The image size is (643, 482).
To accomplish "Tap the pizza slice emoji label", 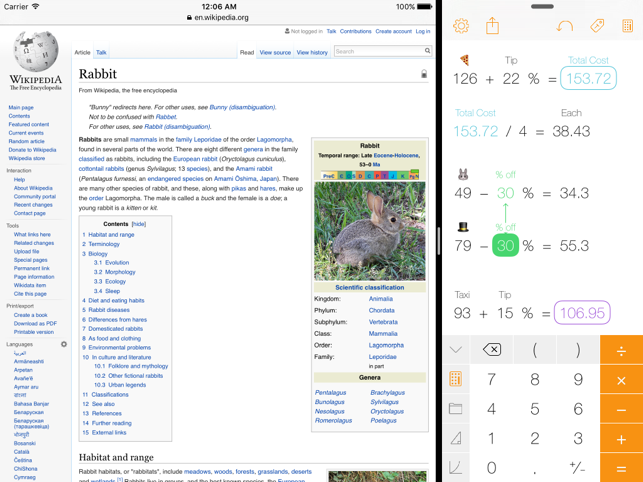I will click(464, 60).
